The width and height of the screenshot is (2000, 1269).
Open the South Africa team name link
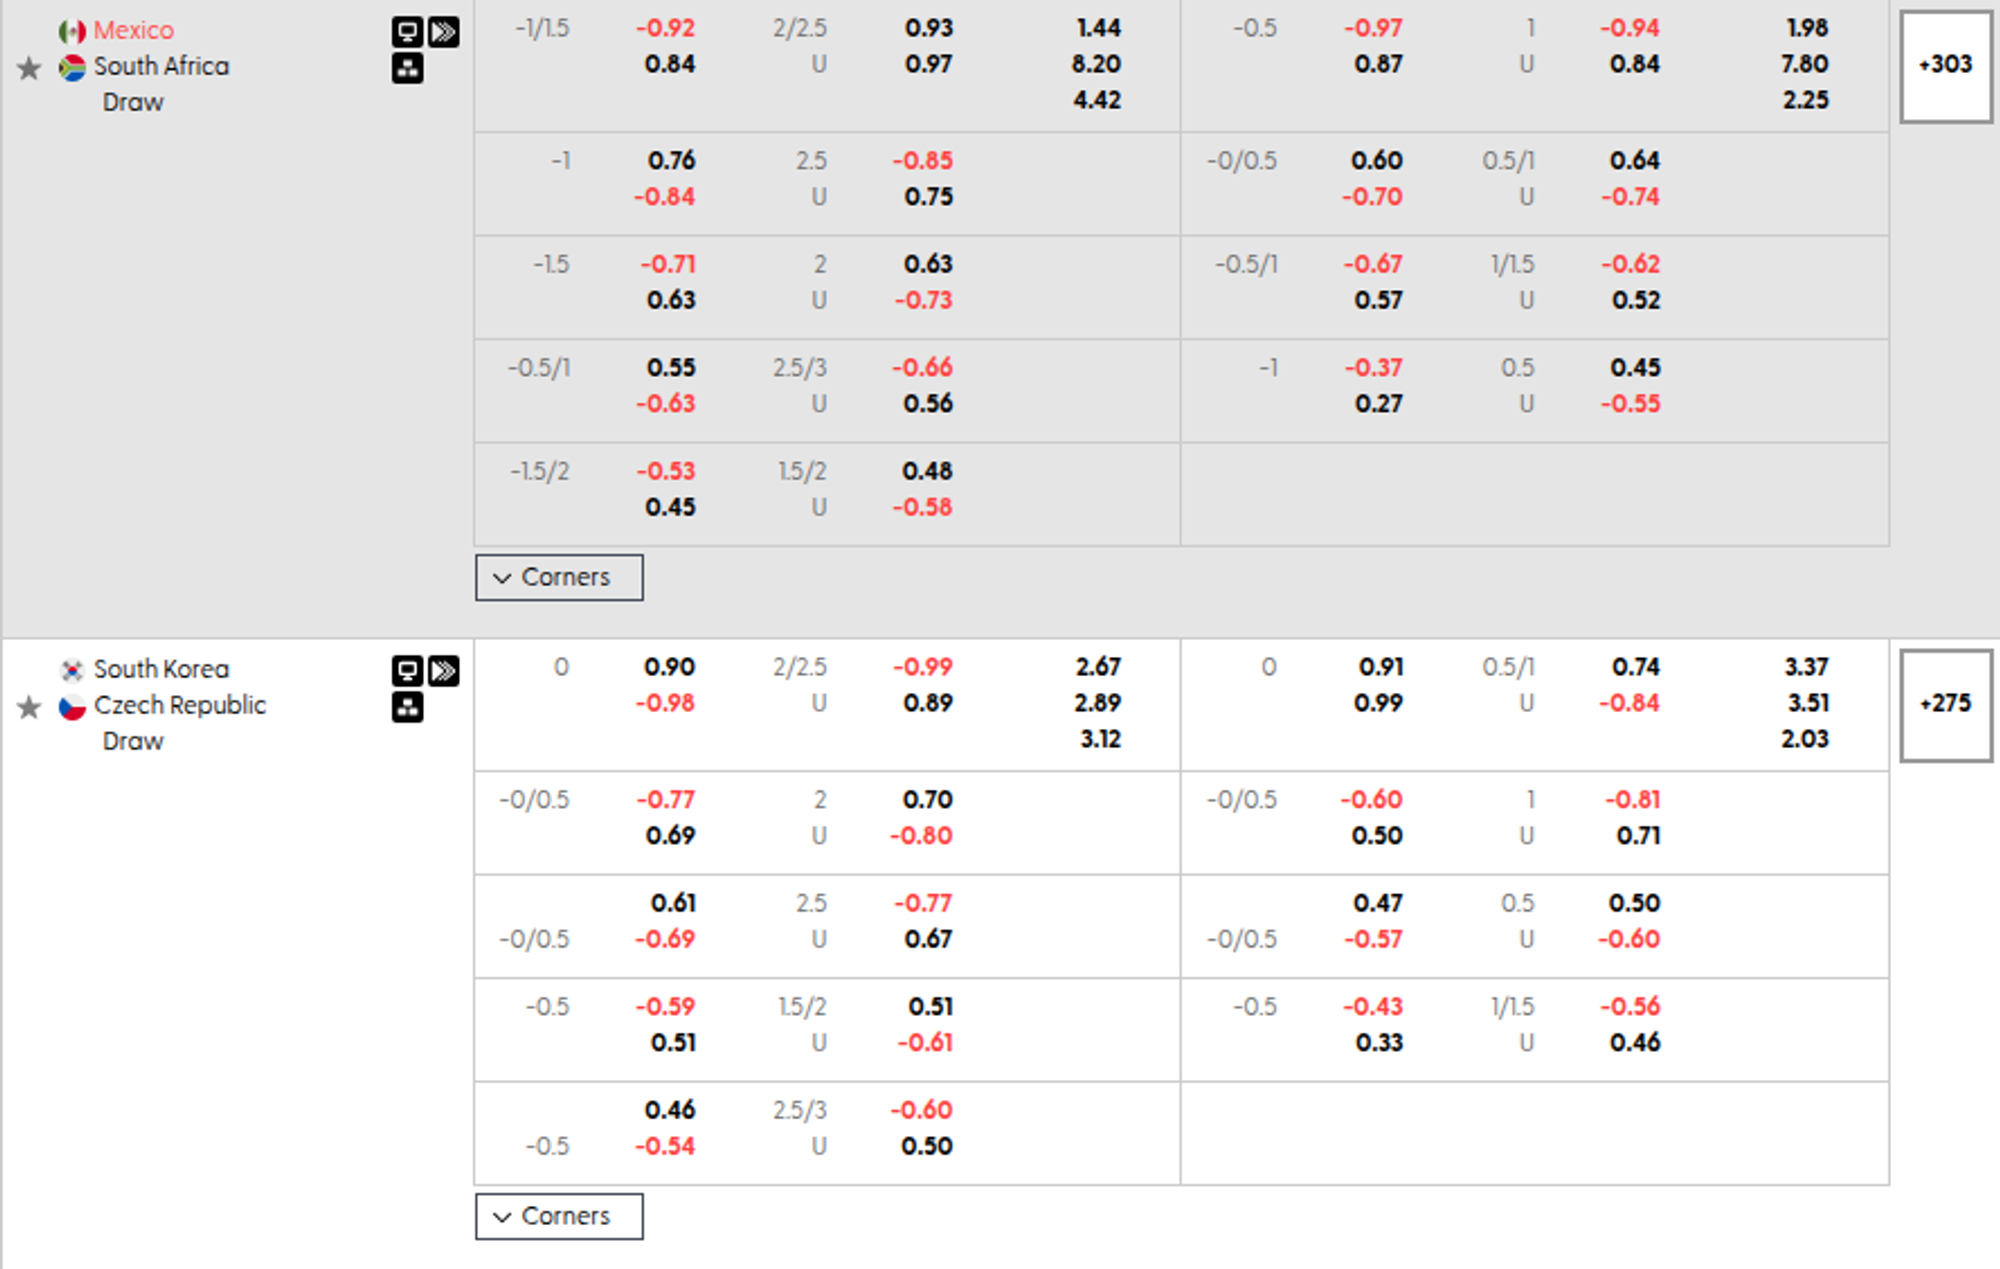161,67
